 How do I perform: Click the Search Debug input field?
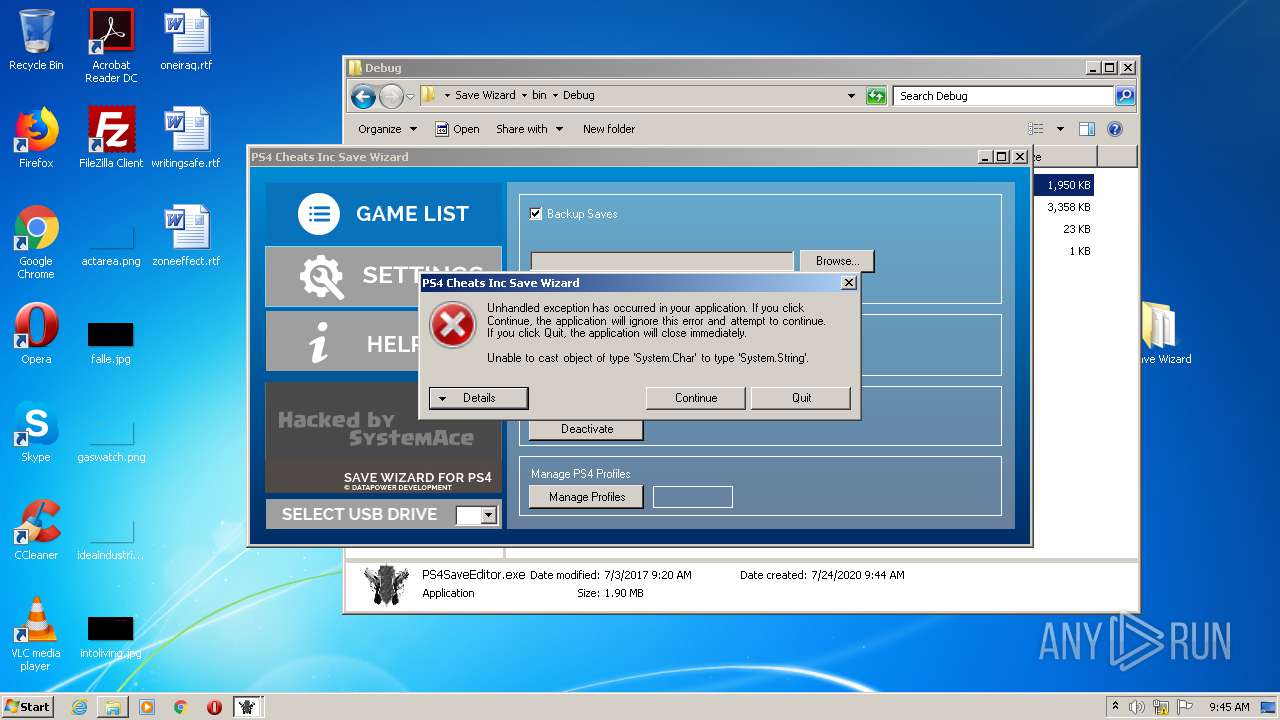pos(1003,96)
